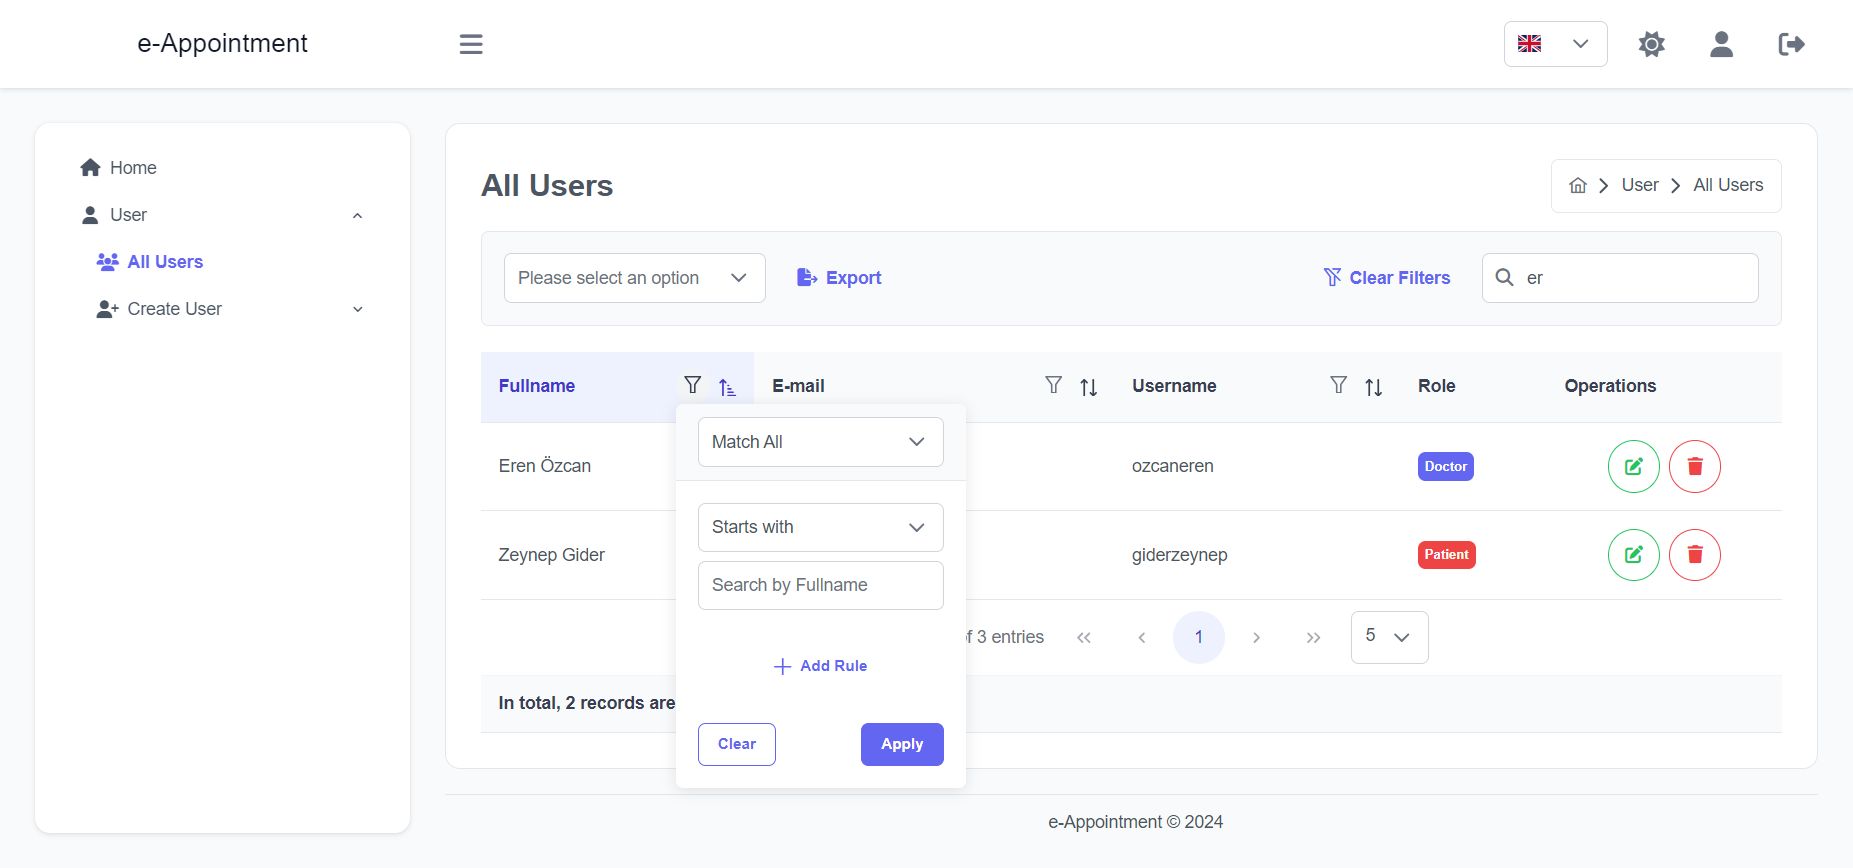This screenshot has width=1853, height=868.
Task: Click the logout icon
Action: click(1791, 44)
